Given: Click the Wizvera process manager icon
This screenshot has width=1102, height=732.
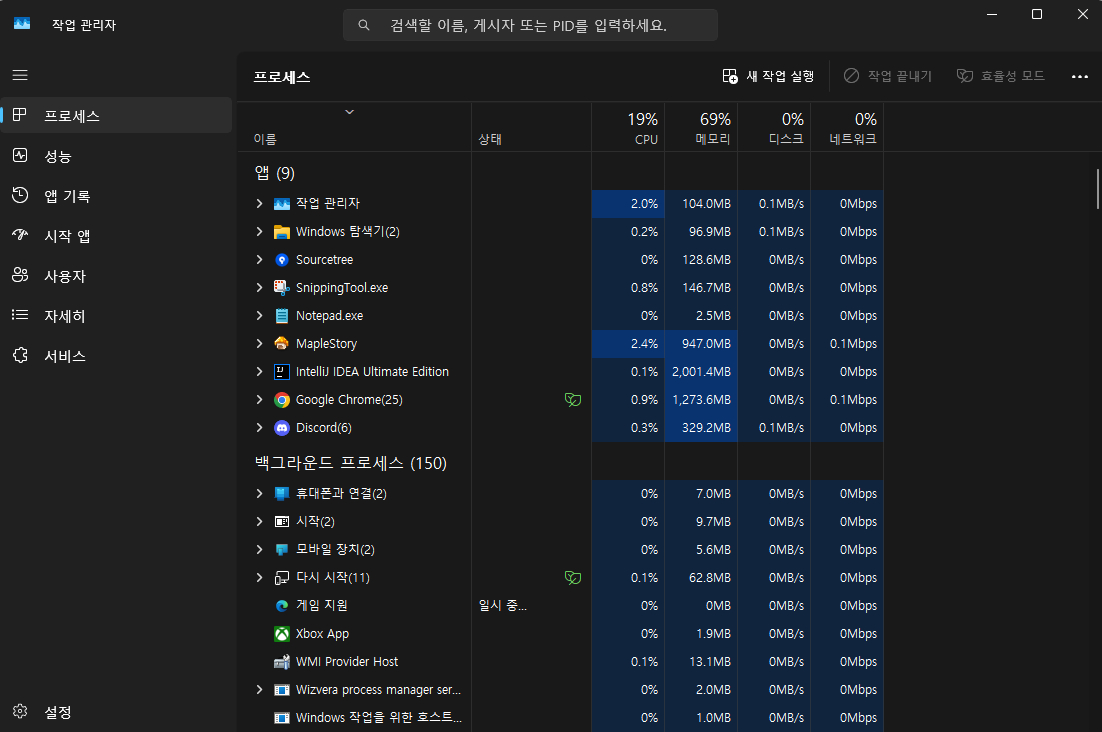Looking at the screenshot, I should pyautogui.click(x=282, y=690).
